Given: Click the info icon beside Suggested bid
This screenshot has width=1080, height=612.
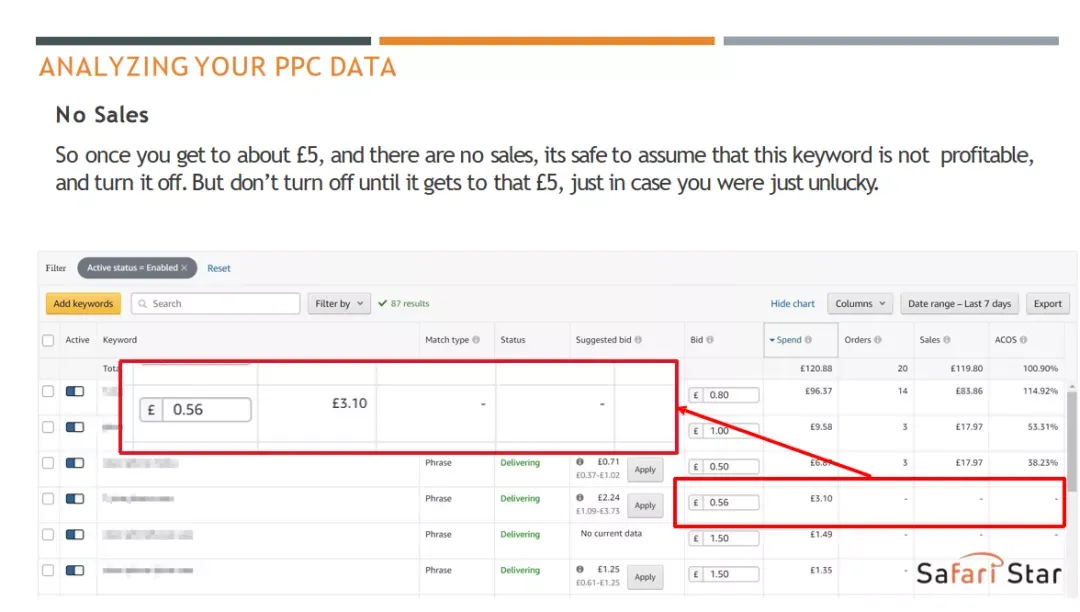Looking at the screenshot, I should click(638, 340).
